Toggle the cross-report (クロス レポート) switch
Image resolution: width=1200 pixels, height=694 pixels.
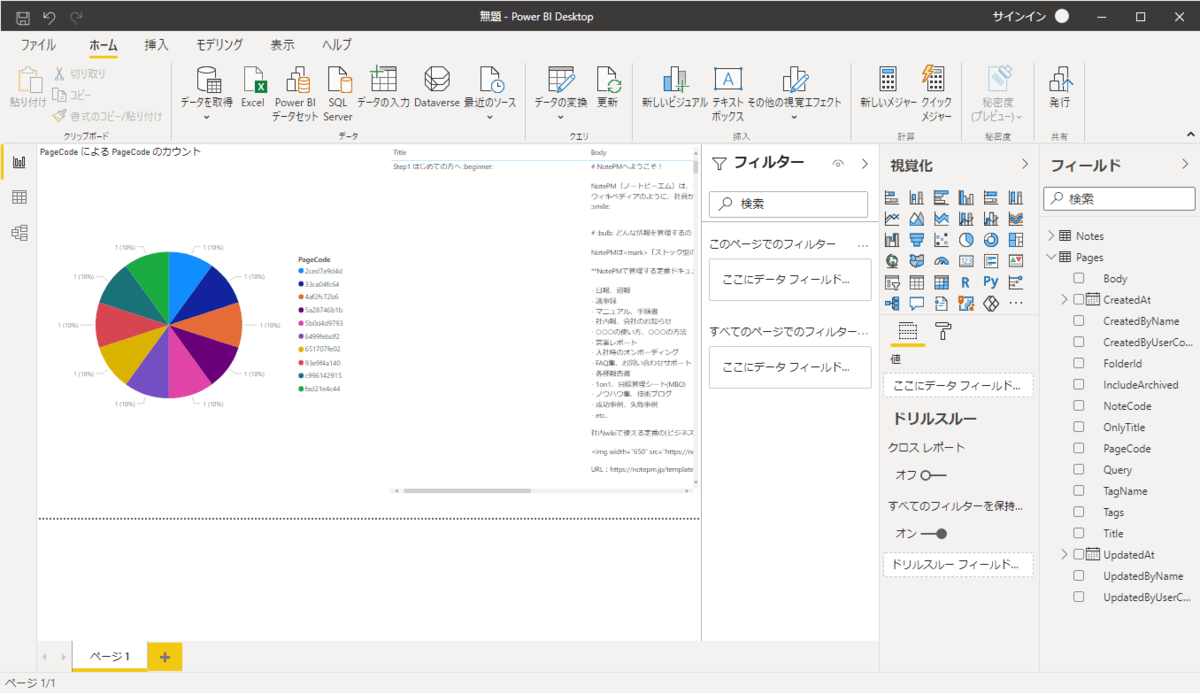(932, 475)
